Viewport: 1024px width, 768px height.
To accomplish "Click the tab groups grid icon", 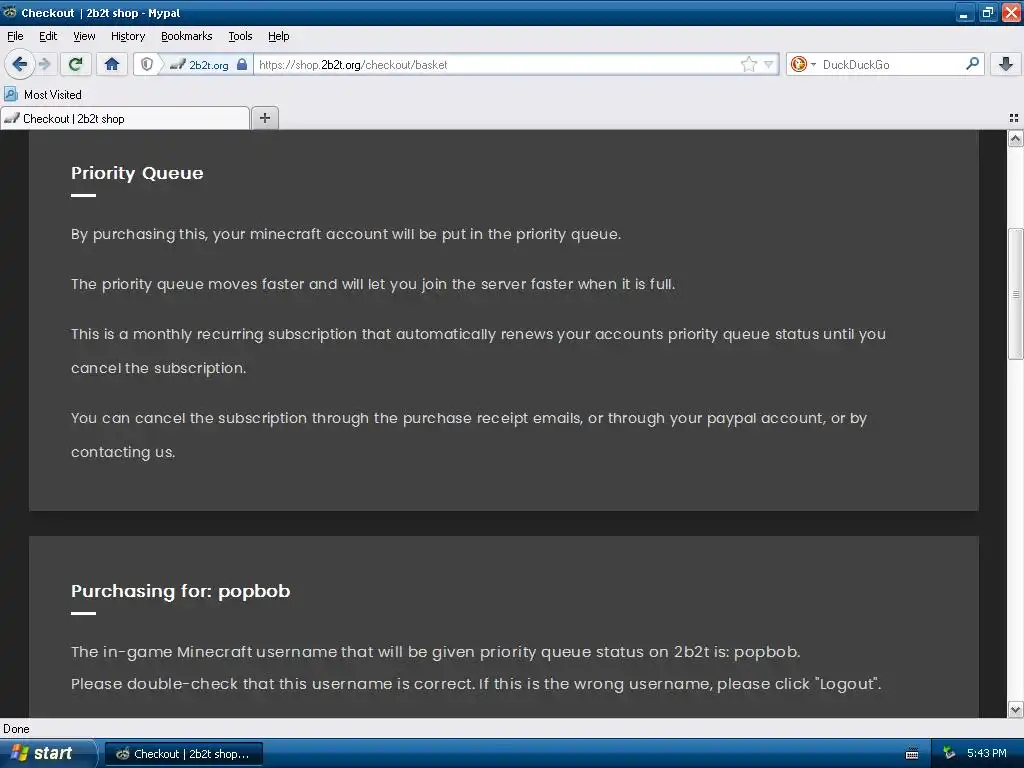I will coord(1014,118).
